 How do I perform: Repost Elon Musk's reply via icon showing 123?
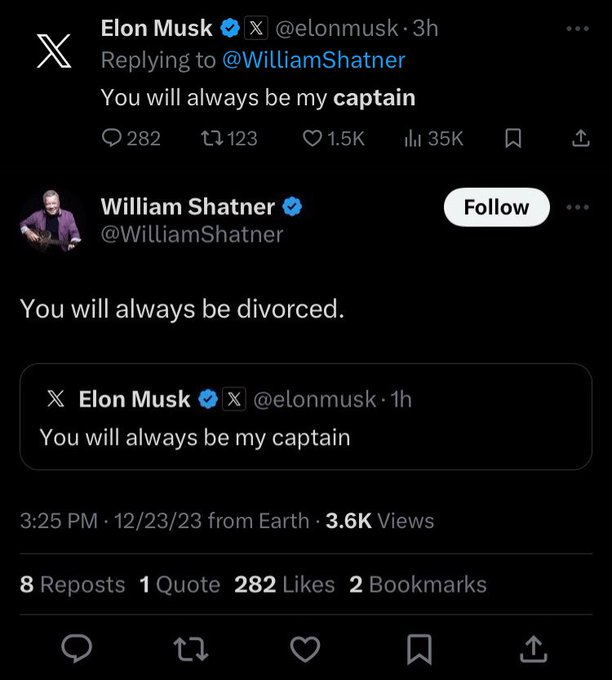point(229,138)
